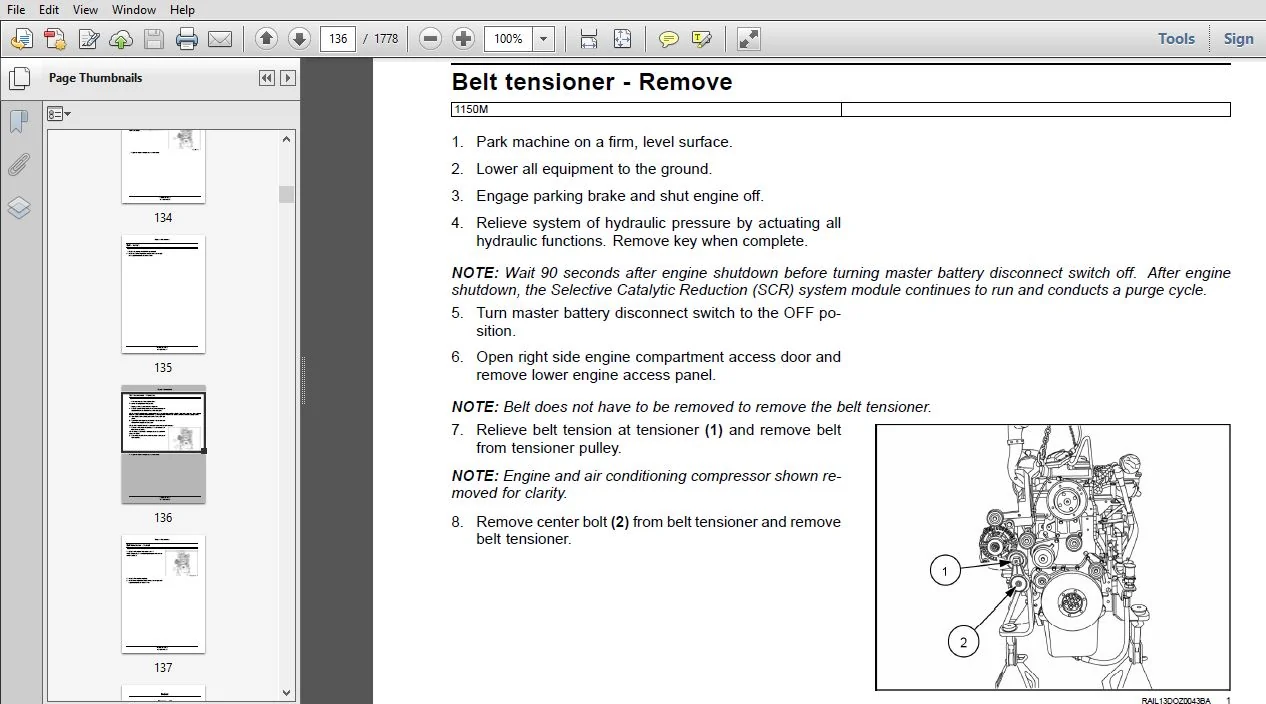
Task: Go to next page with down arrow
Action: (x=299, y=39)
